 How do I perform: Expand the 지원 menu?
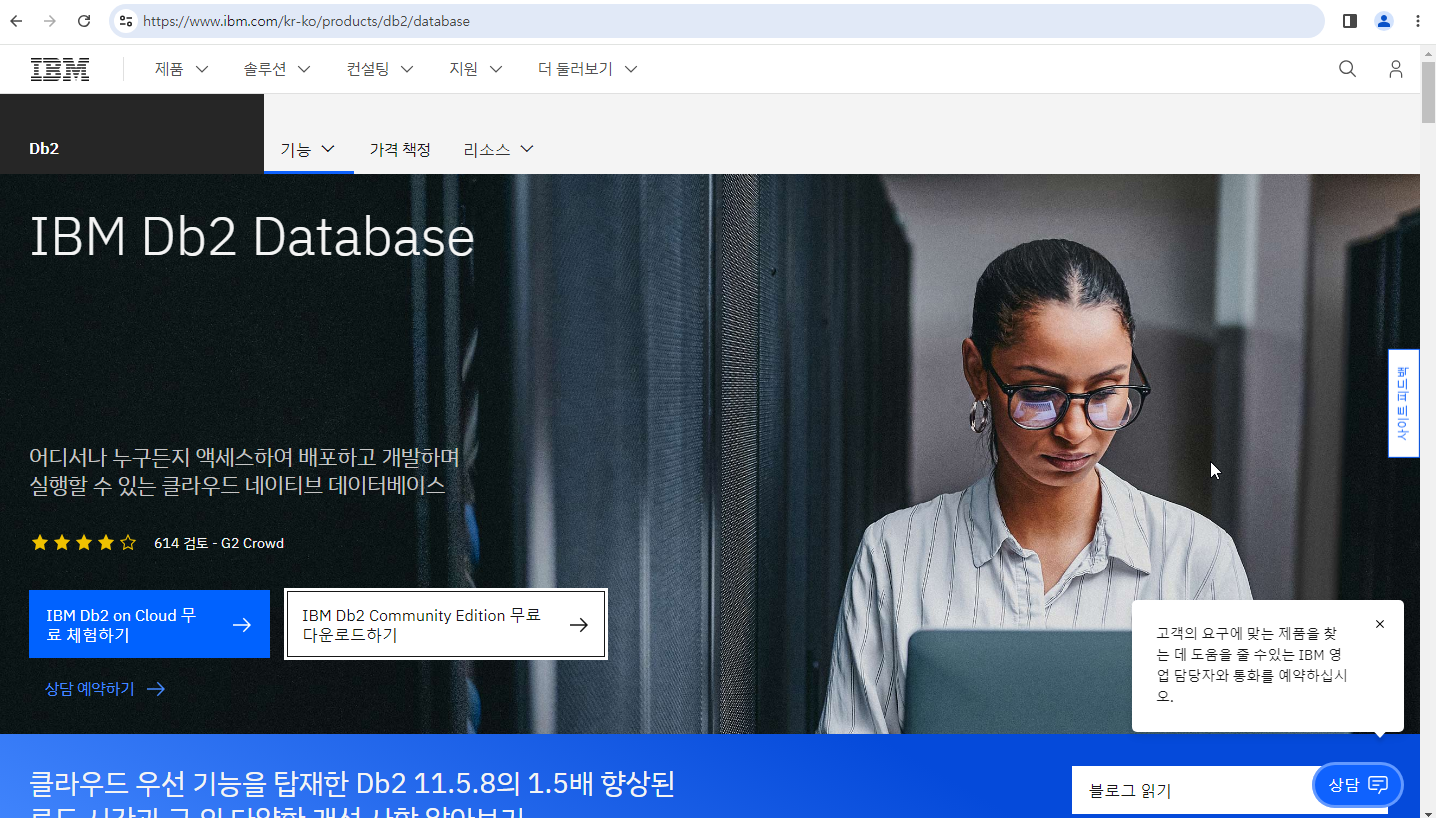[x=475, y=69]
